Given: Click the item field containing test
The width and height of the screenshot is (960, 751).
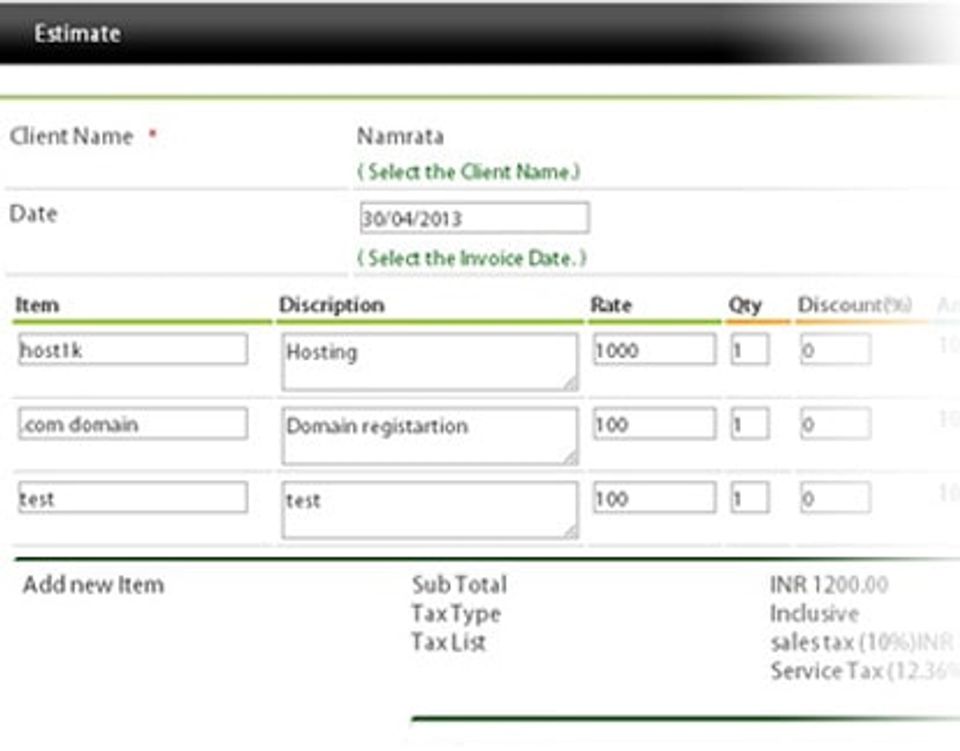Looking at the screenshot, I should click(133, 498).
